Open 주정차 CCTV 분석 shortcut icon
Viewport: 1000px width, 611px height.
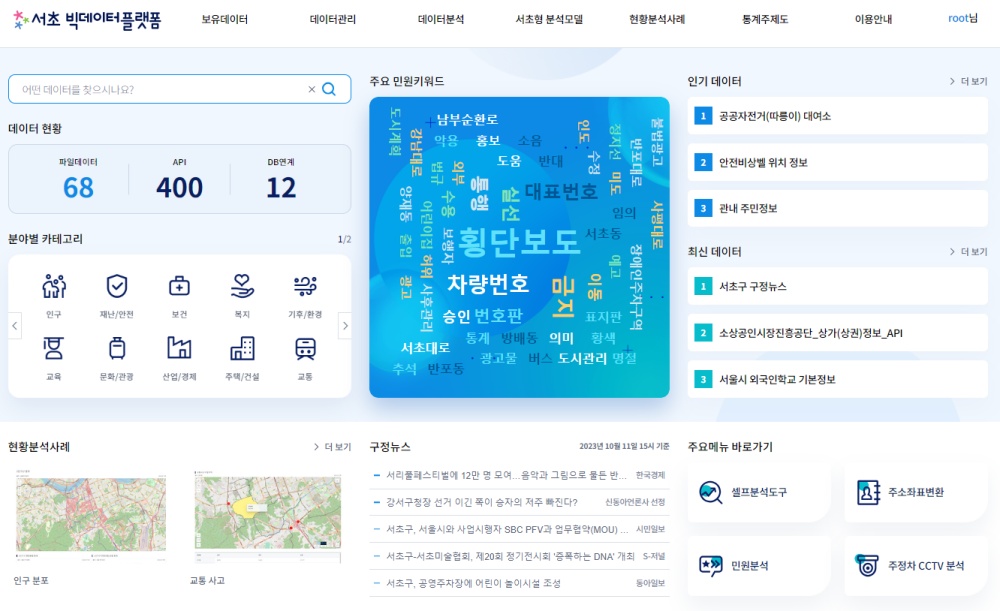coord(867,566)
